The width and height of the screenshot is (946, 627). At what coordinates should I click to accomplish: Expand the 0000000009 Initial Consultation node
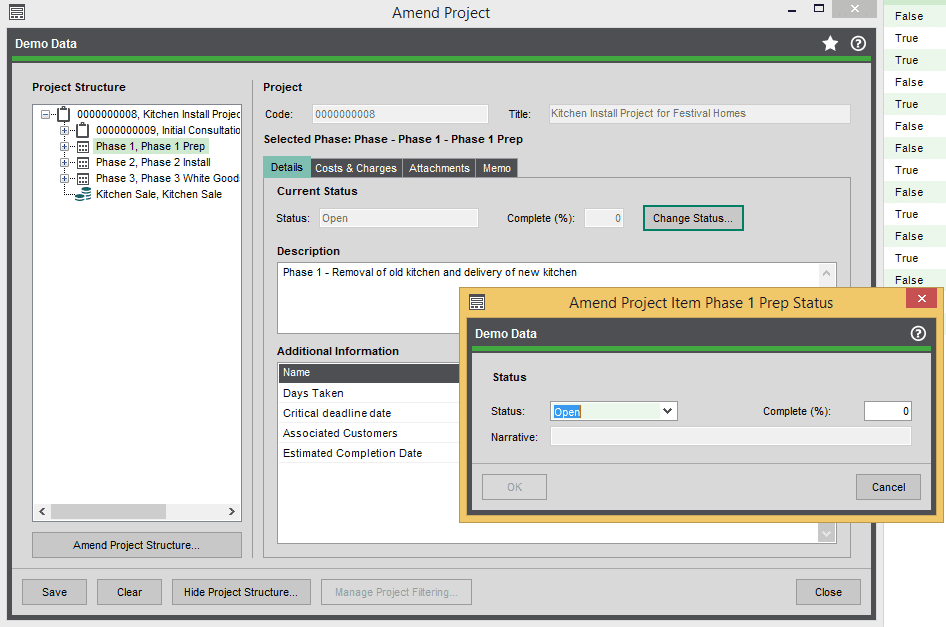click(64, 130)
